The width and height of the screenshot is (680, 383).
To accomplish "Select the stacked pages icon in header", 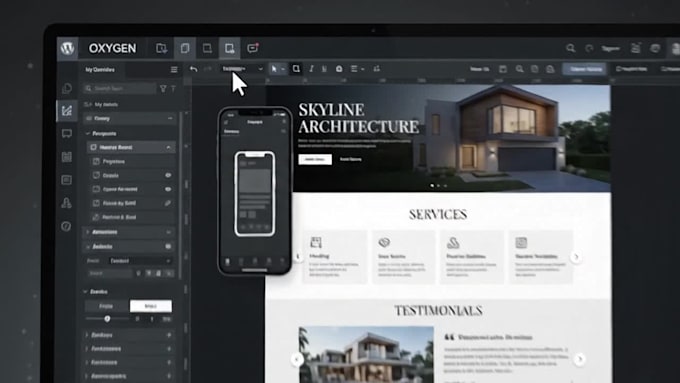I will pos(185,48).
